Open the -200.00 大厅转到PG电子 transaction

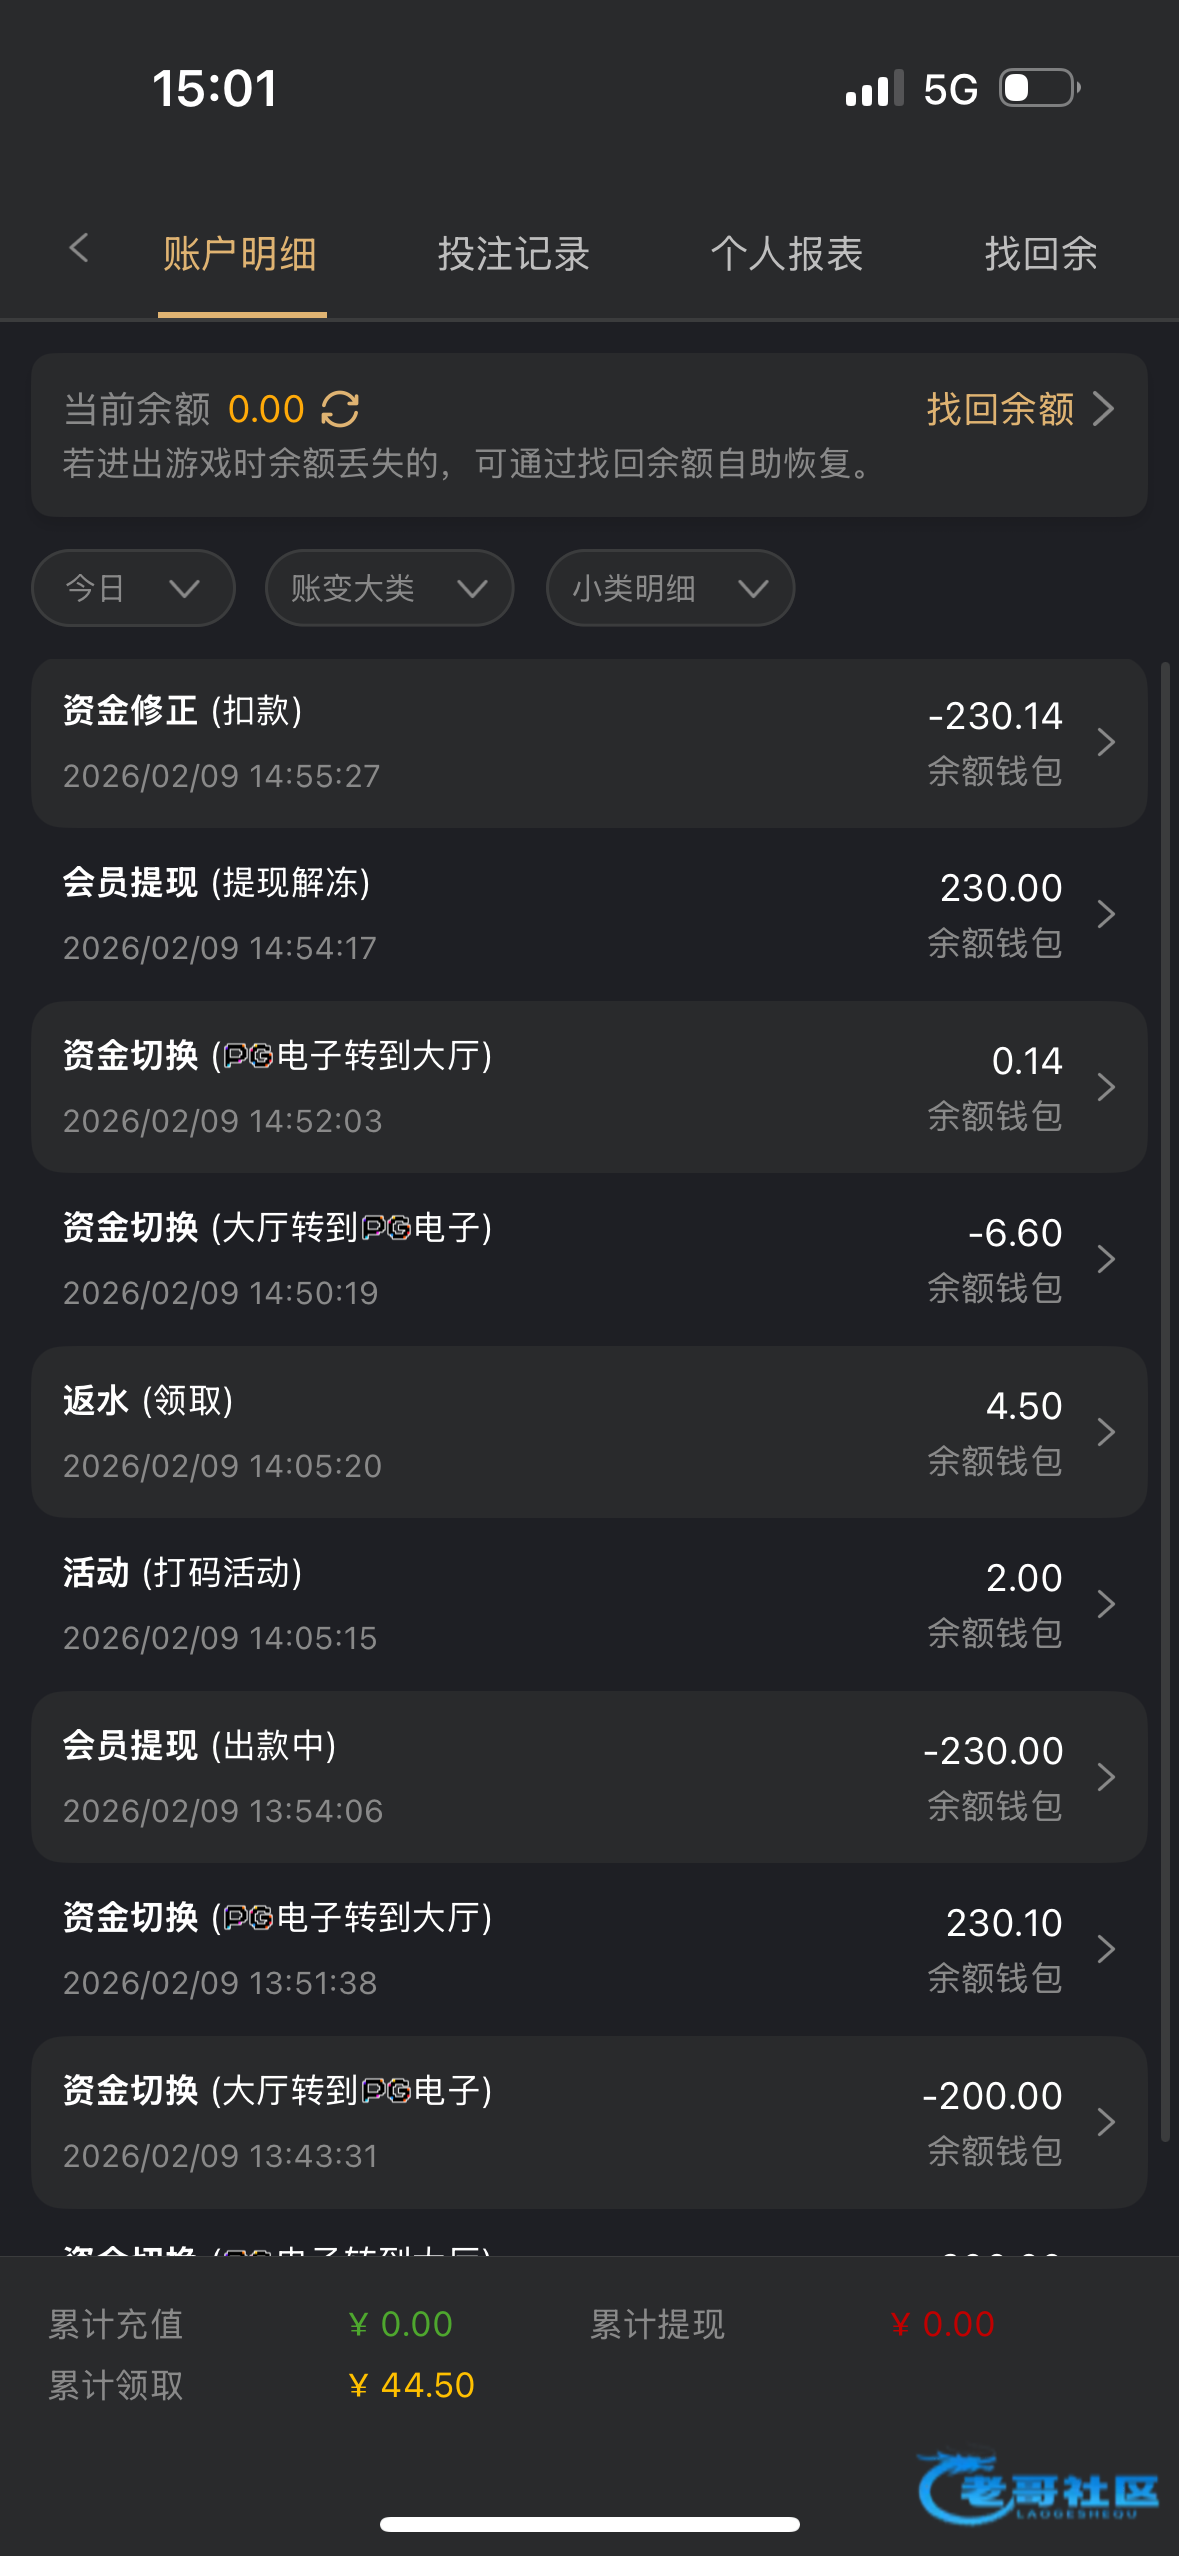click(588, 2122)
